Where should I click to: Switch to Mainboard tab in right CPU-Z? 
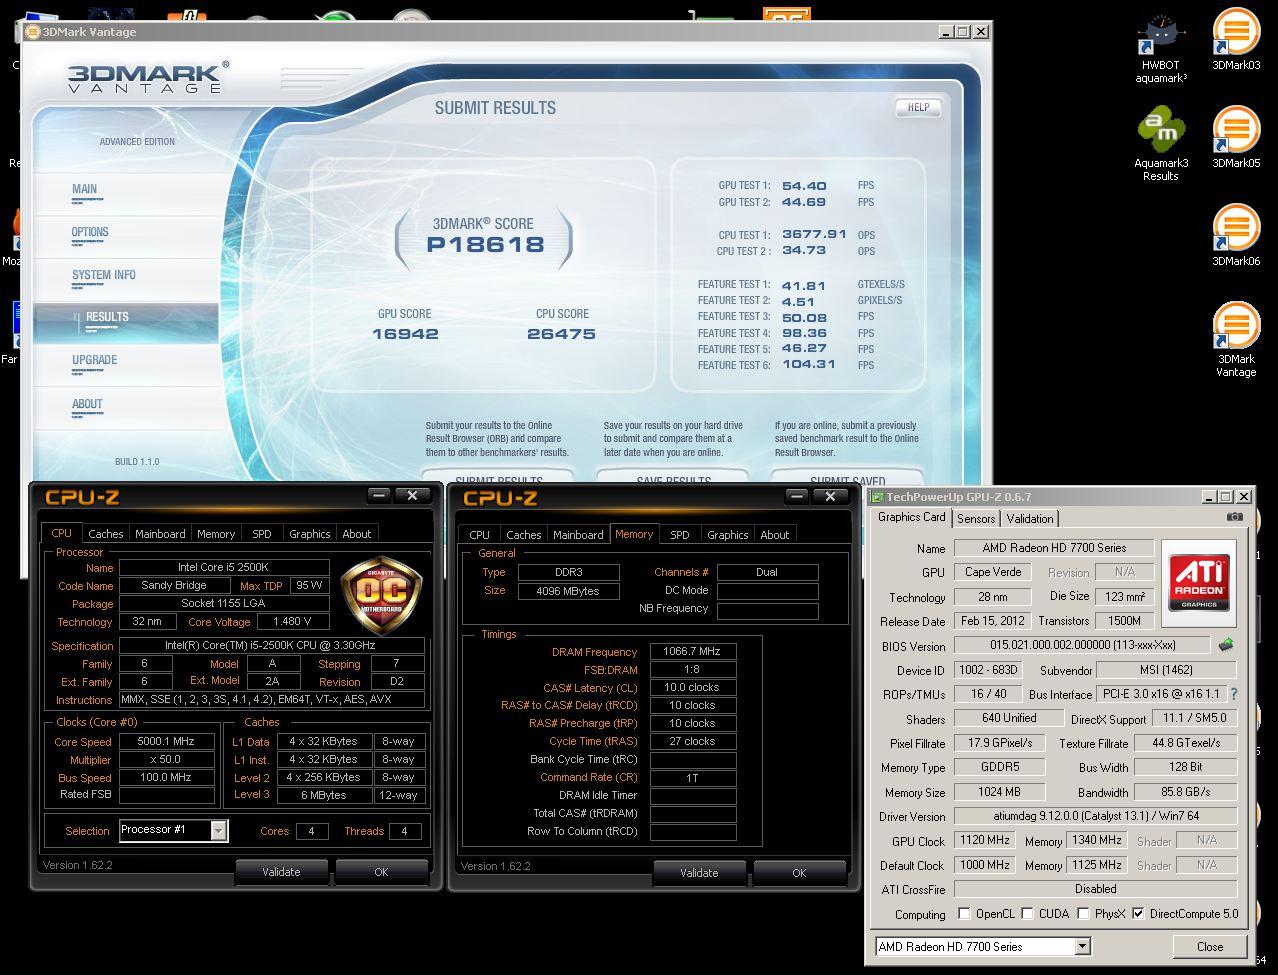point(578,535)
